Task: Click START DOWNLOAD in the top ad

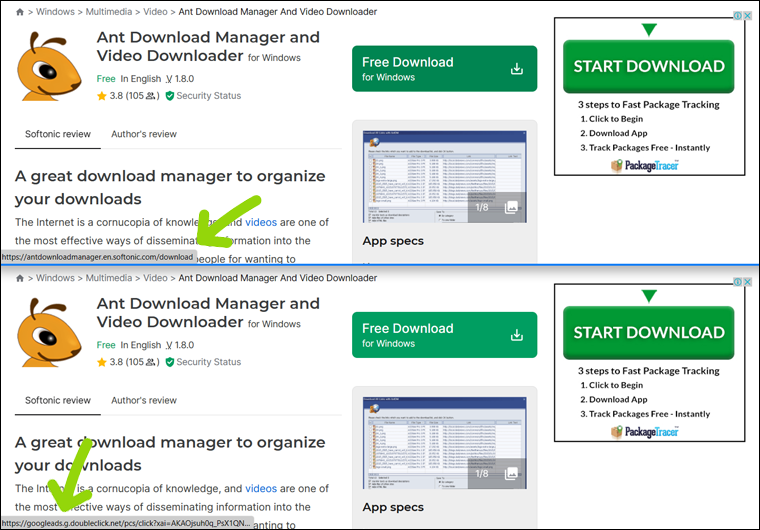Action: tap(649, 66)
